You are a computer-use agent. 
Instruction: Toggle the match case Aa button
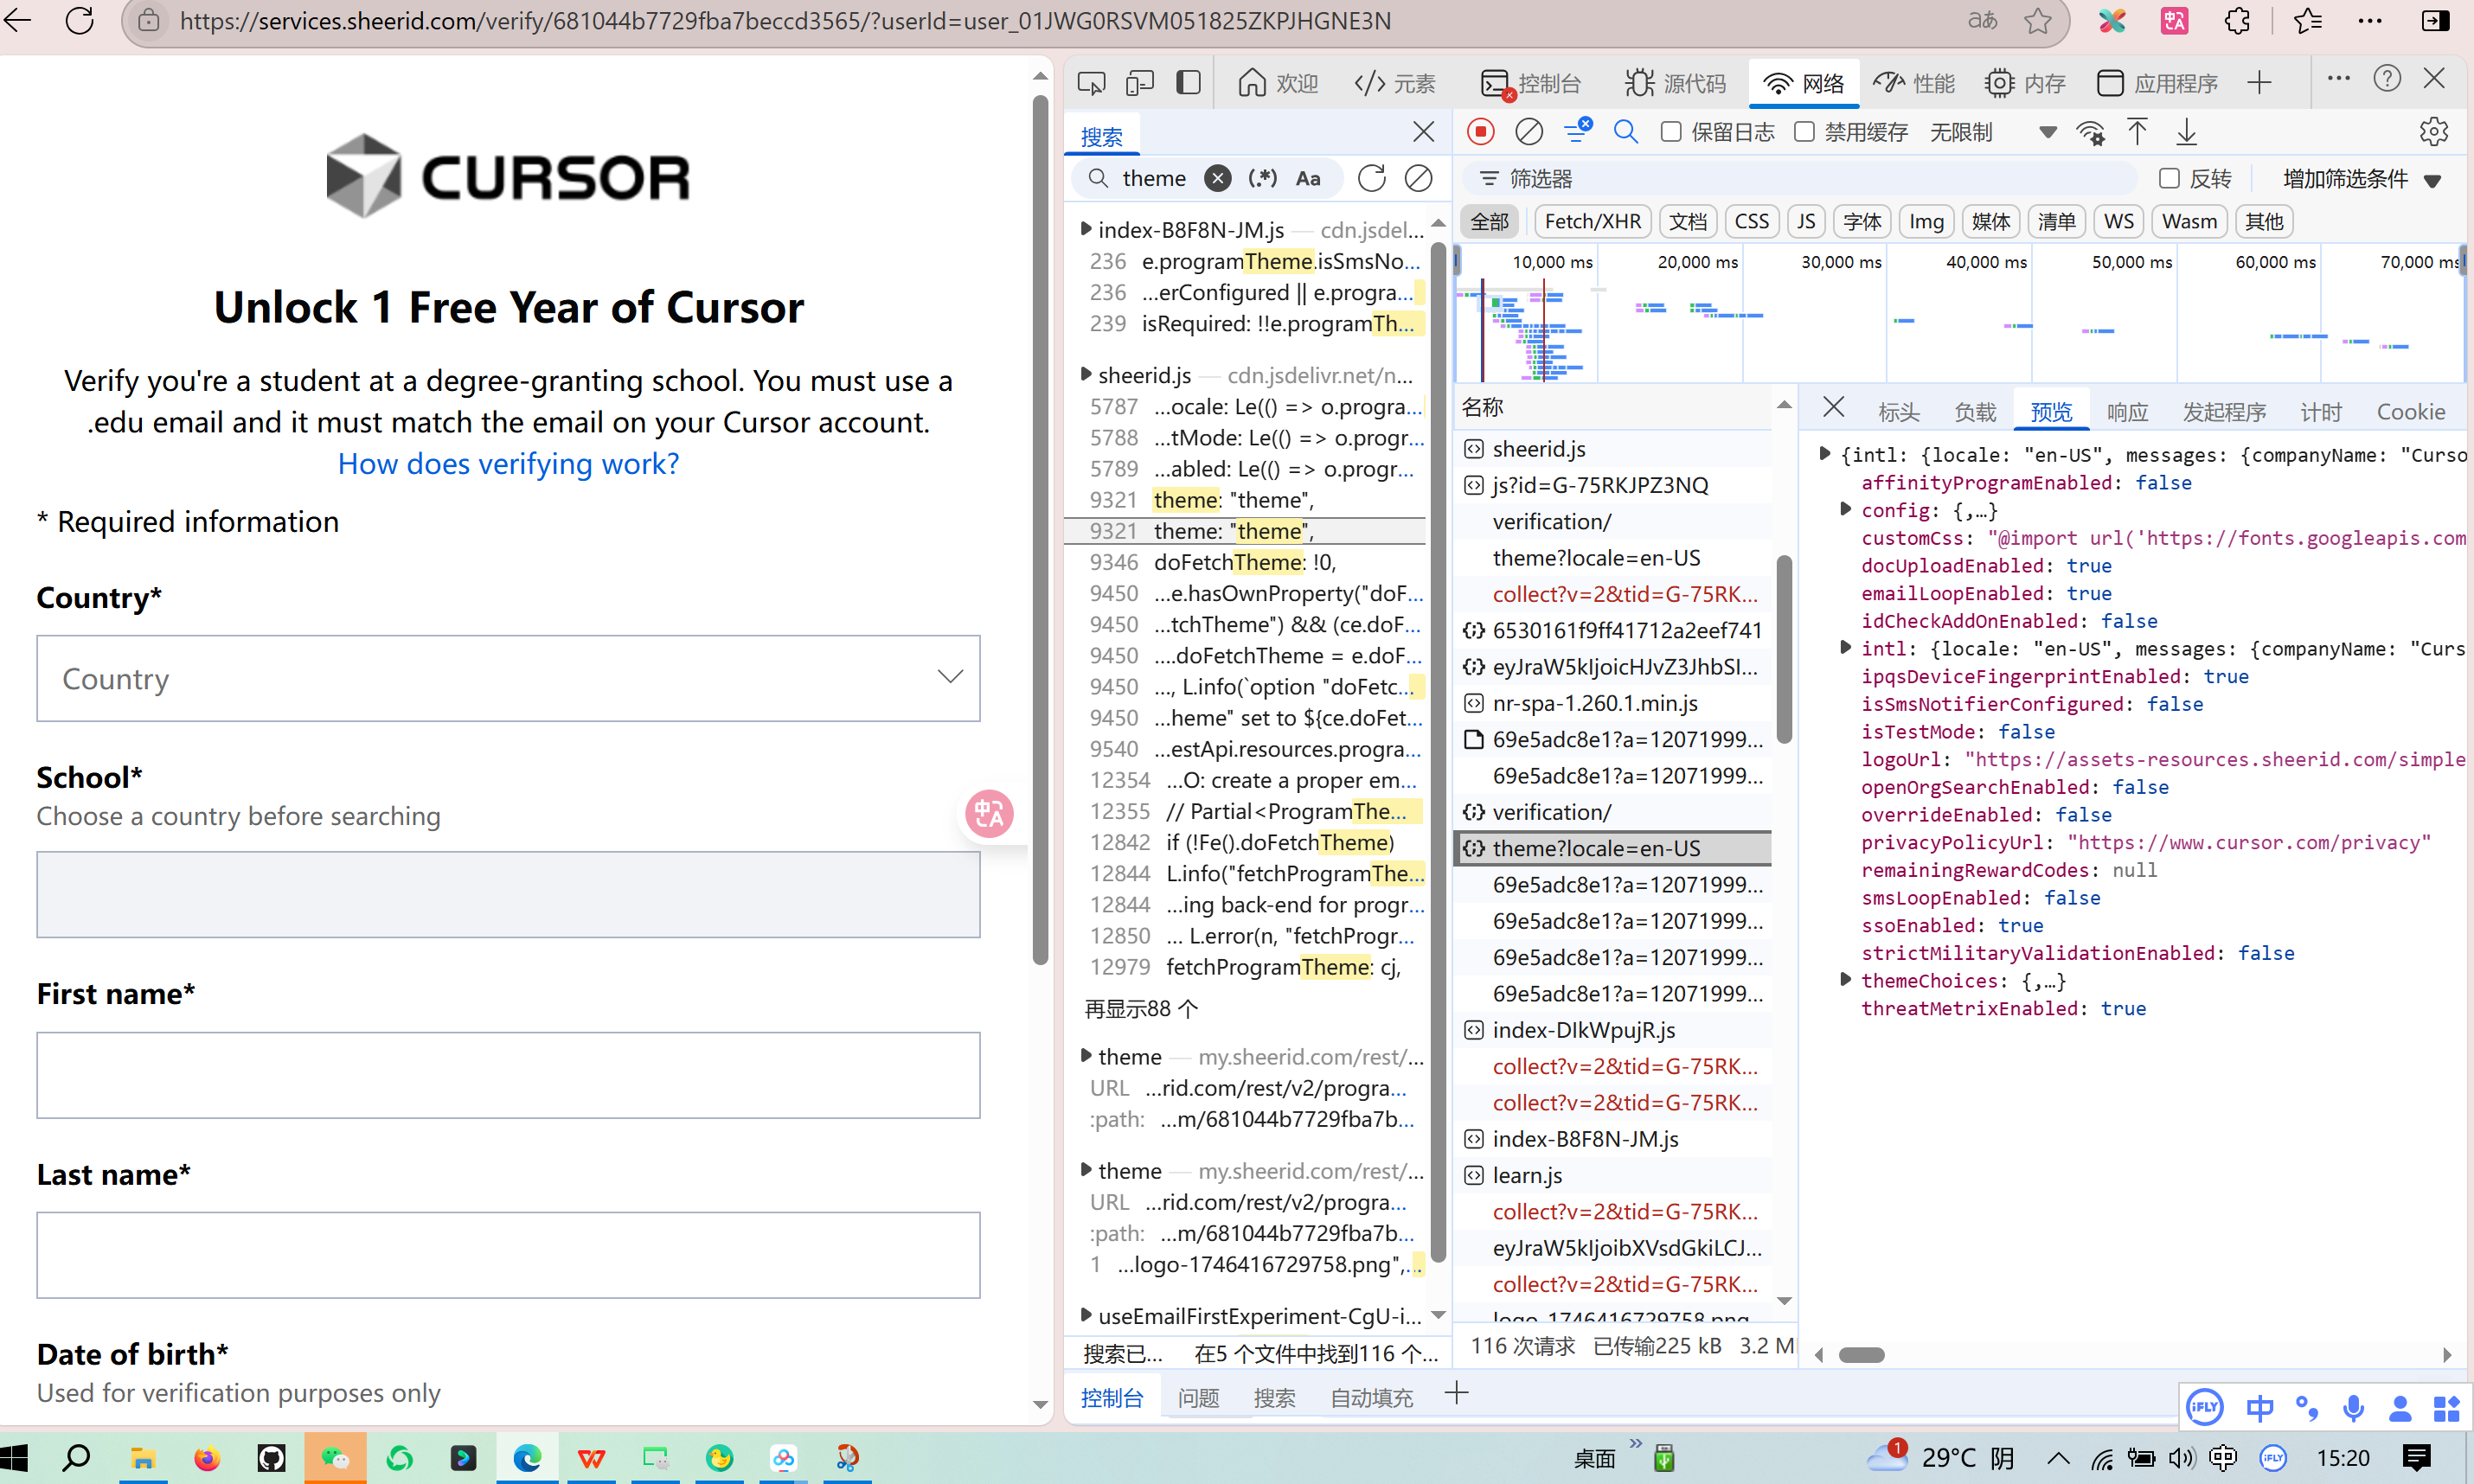[1308, 178]
